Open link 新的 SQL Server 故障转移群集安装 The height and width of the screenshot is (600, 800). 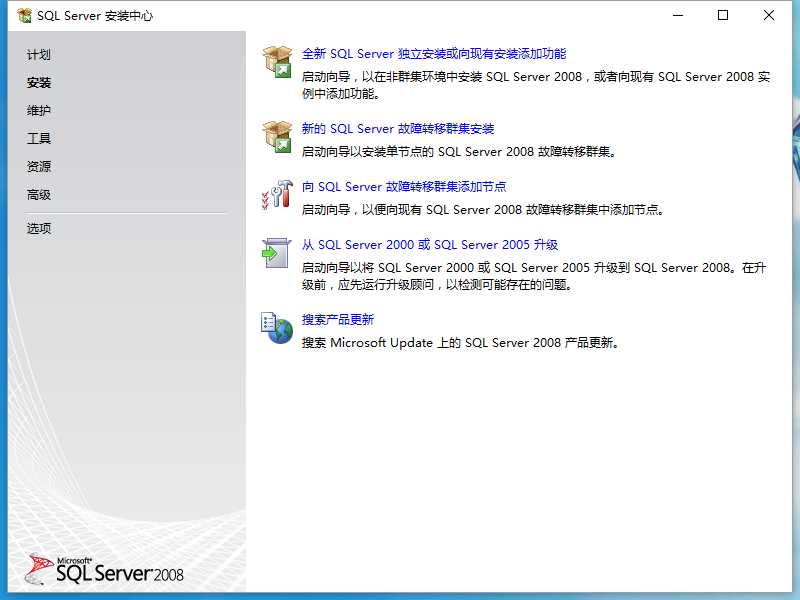click(398, 129)
